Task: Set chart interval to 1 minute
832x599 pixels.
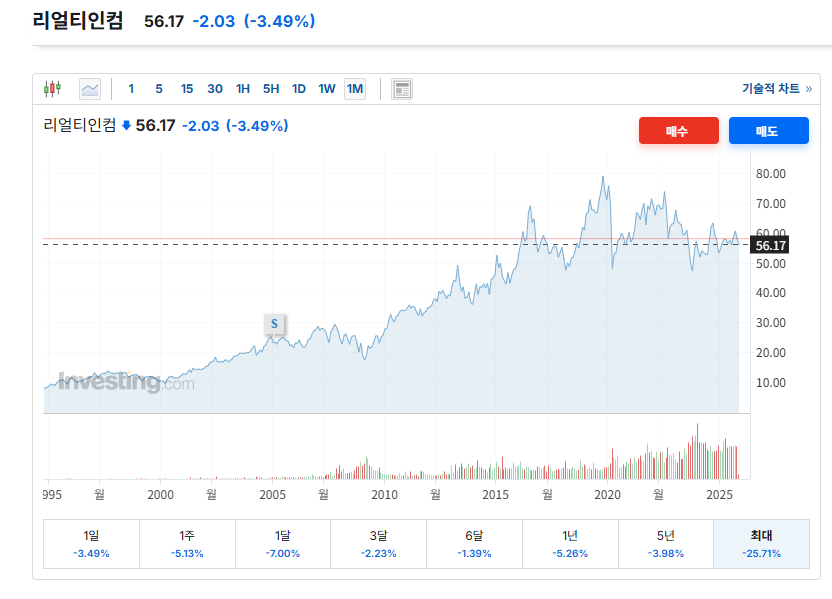Action: [x=131, y=89]
